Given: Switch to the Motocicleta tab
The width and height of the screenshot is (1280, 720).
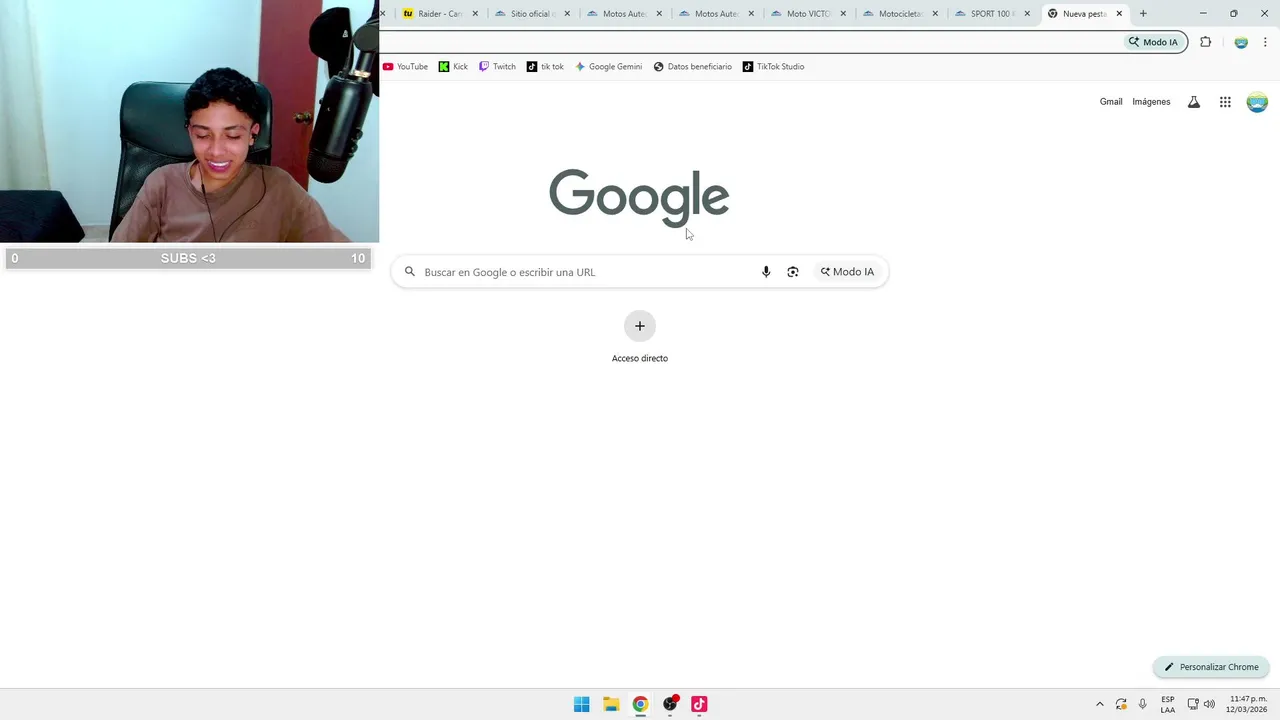Looking at the screenshot, I should point(901,14).
